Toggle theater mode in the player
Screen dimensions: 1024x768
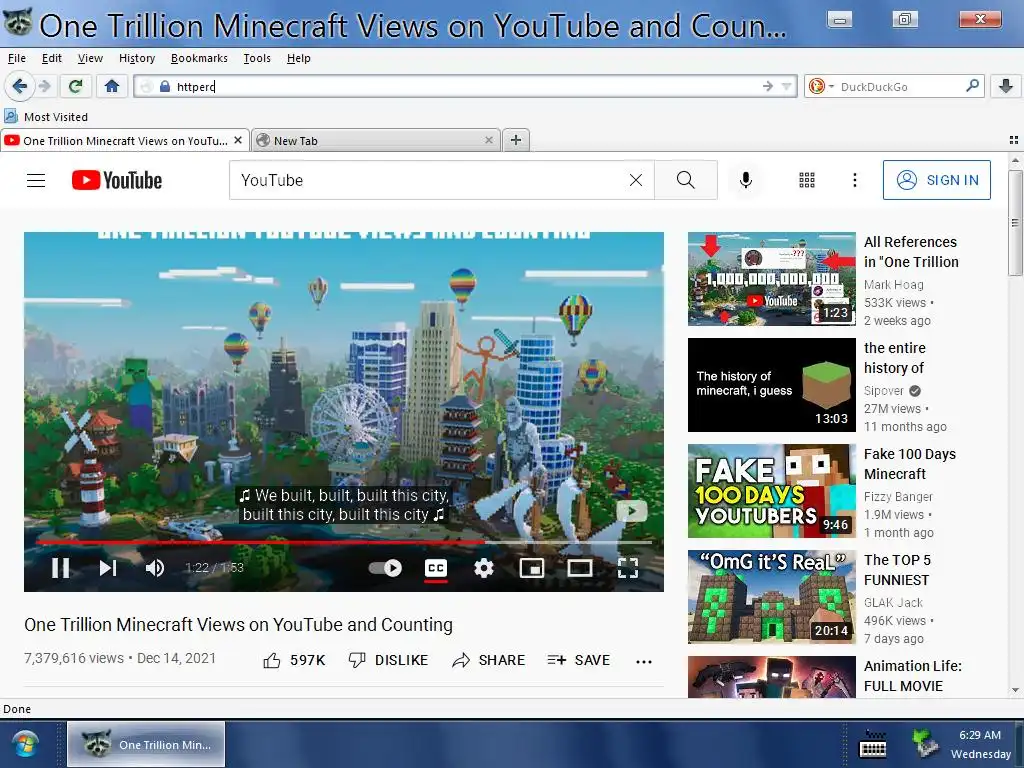580,568
